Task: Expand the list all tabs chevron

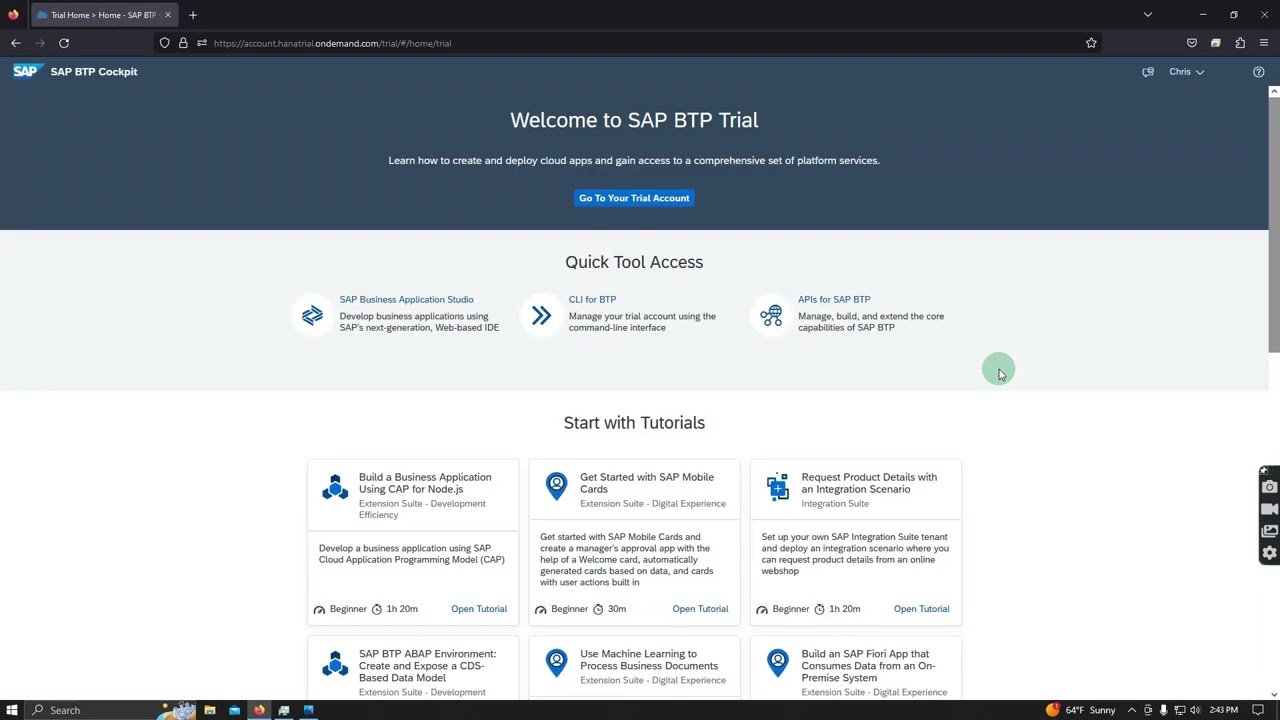Action: click(x=1148, y=15)
